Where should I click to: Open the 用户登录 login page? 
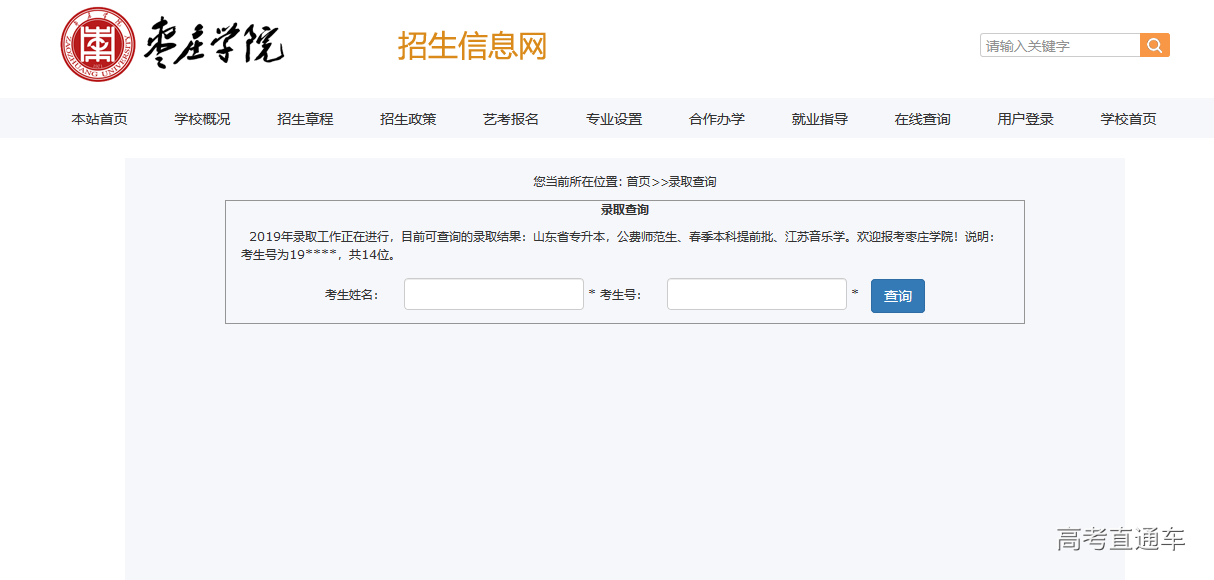click(x=1024, y=118)
